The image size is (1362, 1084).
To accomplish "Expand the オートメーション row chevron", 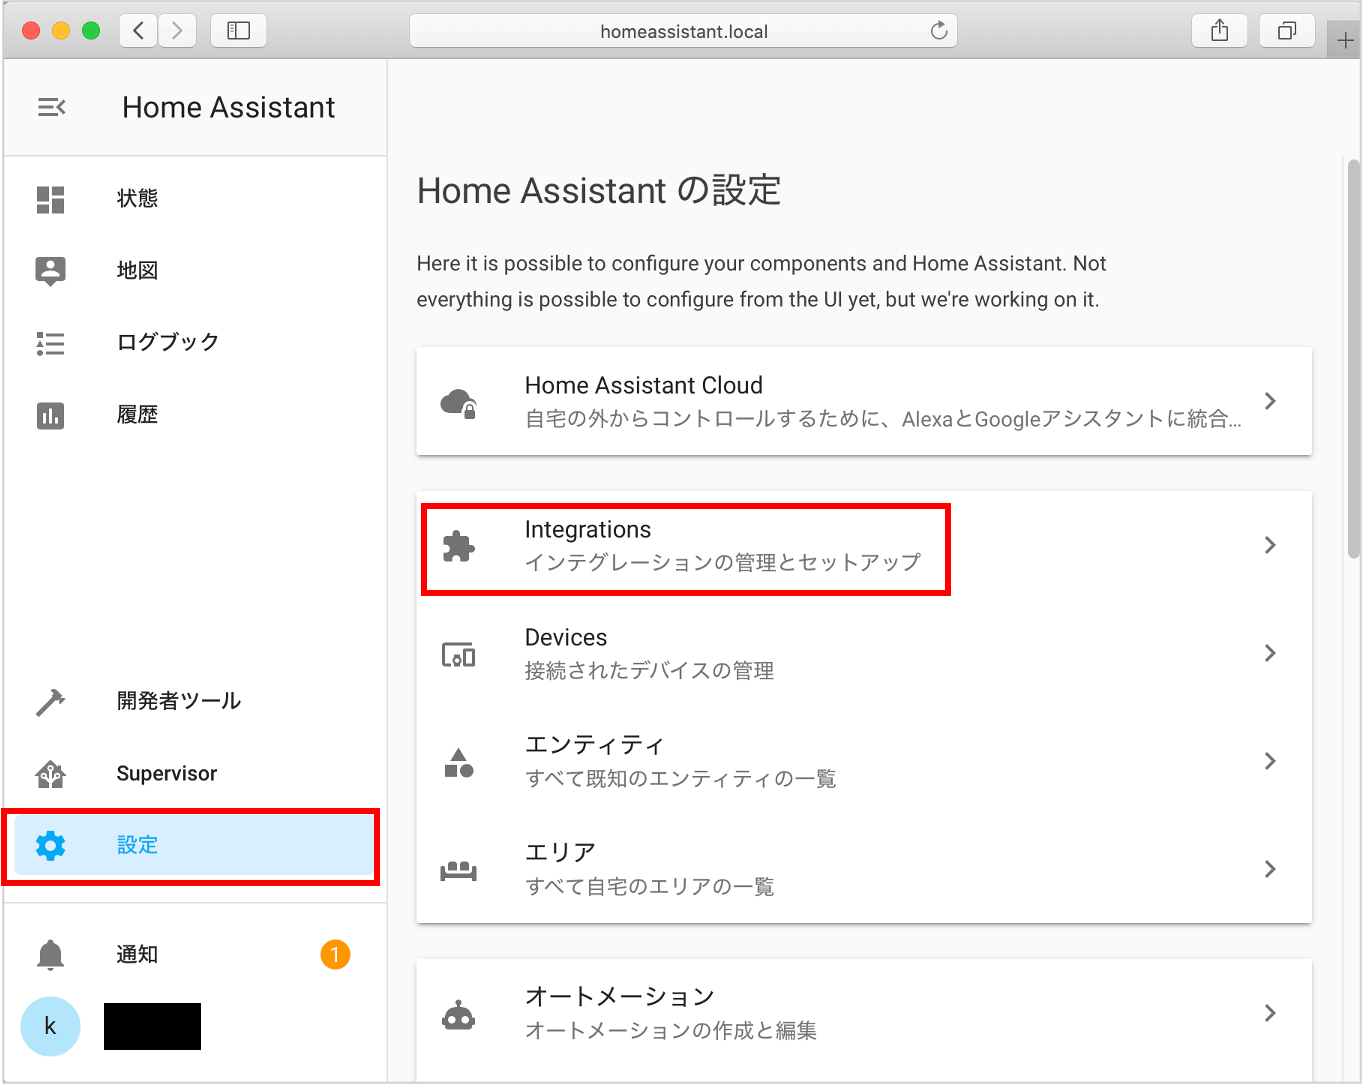I will [1270, 1013].
